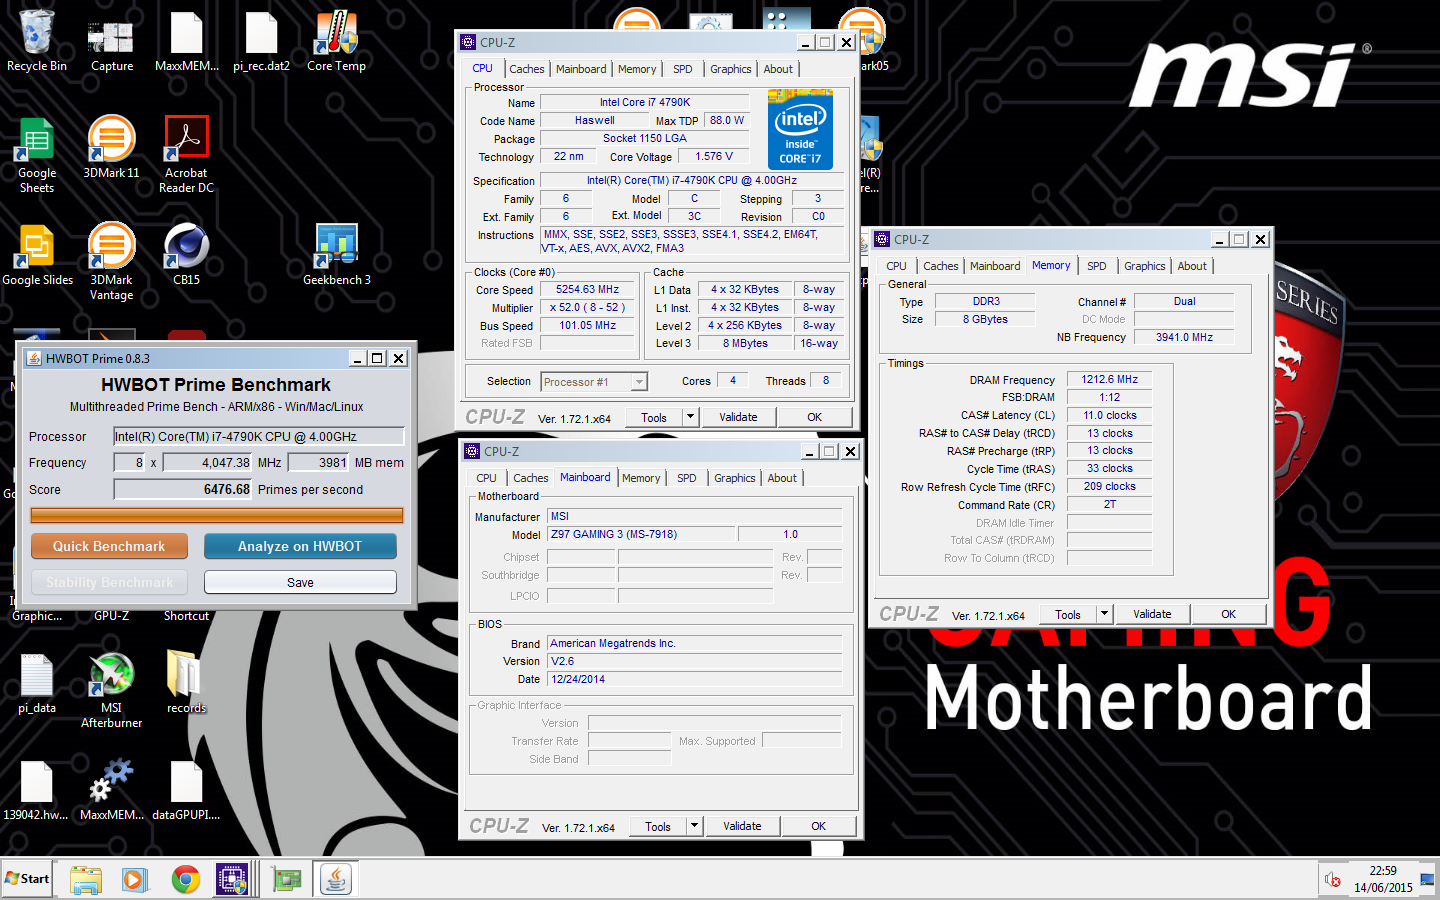The width and height of the screenshot is (1440, 900).
Task: Click OK in Memory CPU-Z window
Action: (x=1228, y=614)
